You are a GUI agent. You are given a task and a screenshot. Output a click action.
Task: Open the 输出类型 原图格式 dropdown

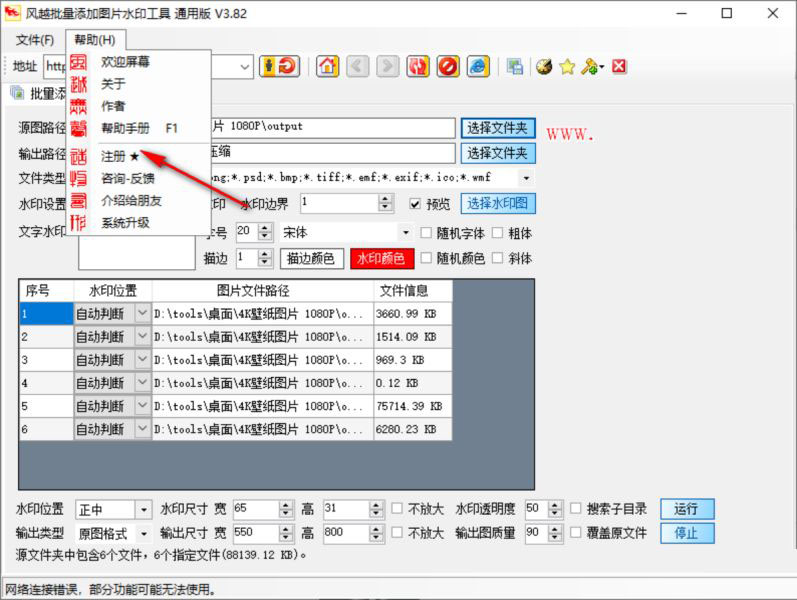(144, 533)
